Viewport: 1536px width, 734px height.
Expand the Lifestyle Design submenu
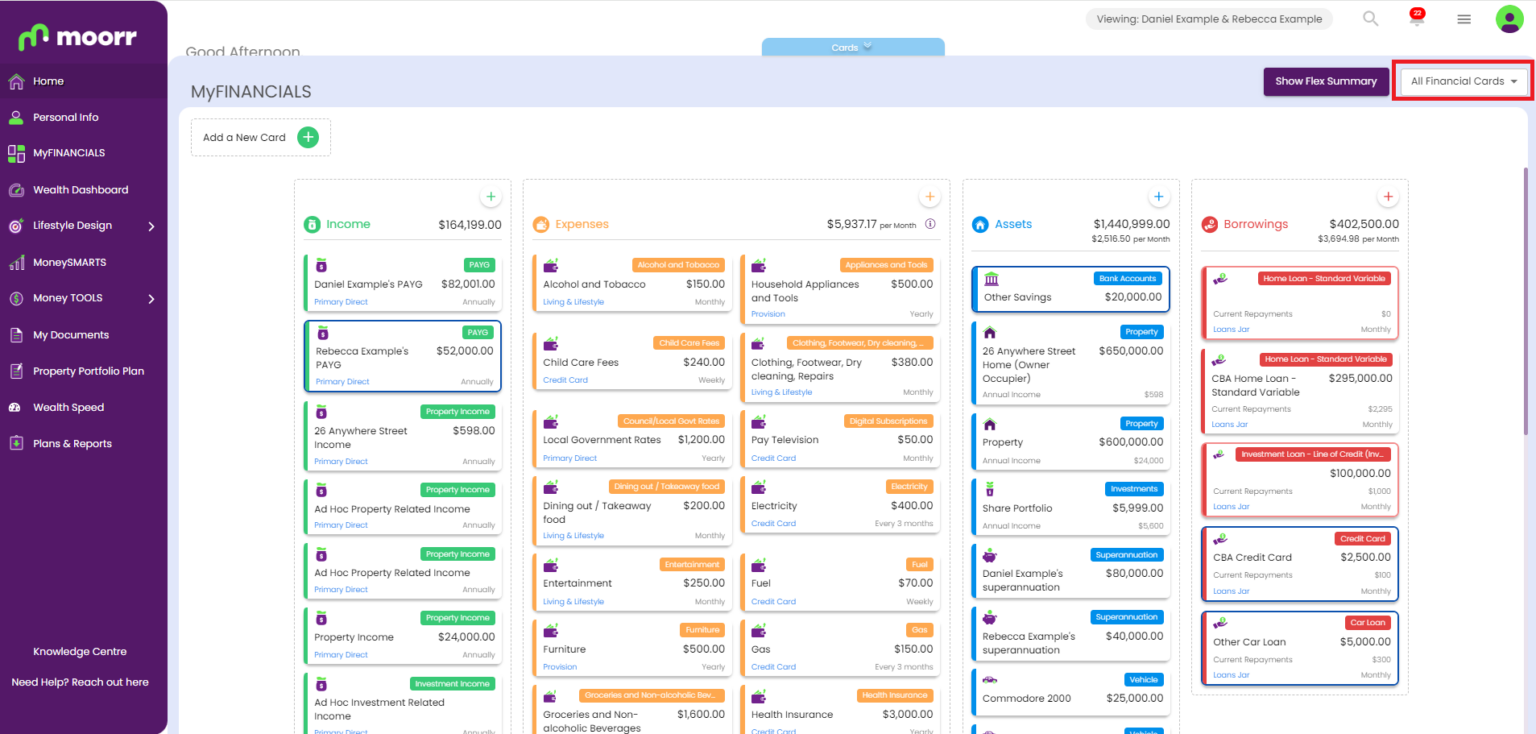[x=151, y=227]
